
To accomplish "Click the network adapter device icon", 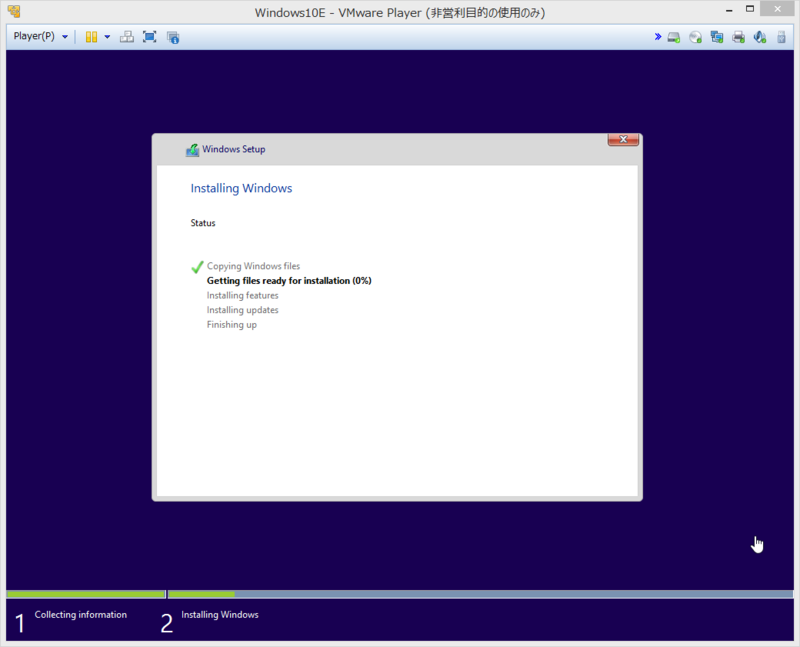I will coord(717,37).
